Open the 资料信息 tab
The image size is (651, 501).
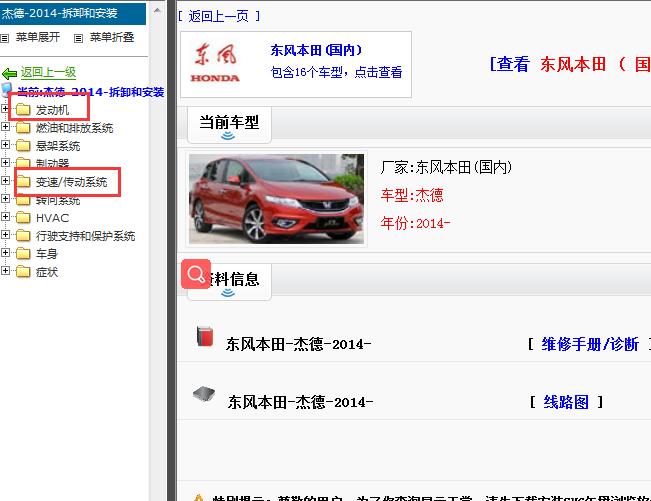[229, 281]
